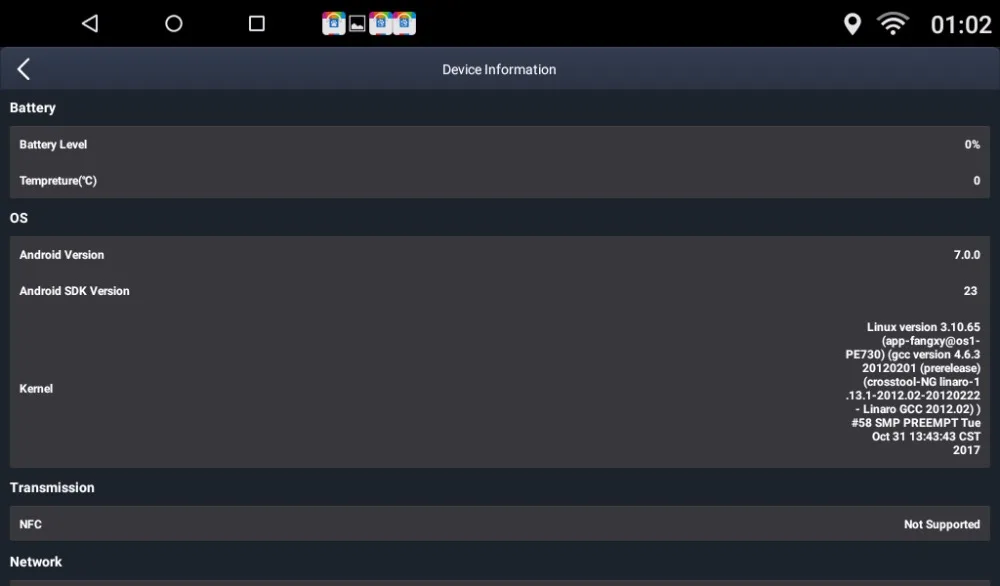Screen dimensions: 1000x586
Task: Tap the Device Information title
Action: pos(499,70)
